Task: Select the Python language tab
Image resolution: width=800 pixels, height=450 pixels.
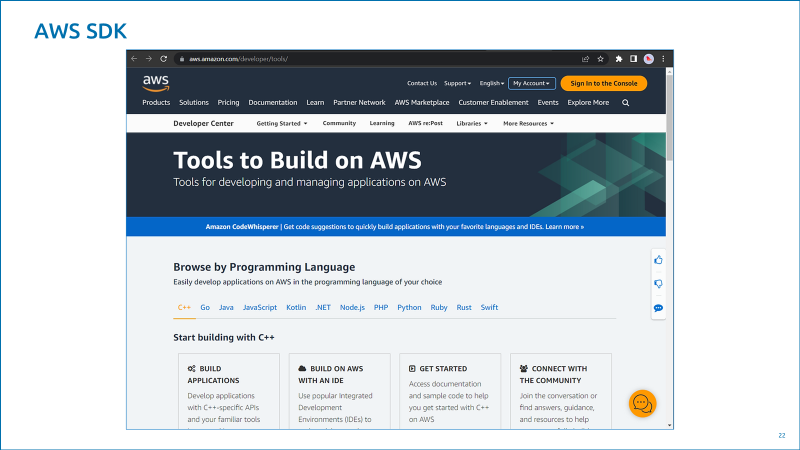Action: pyautogui.click(x=409, y=307)
